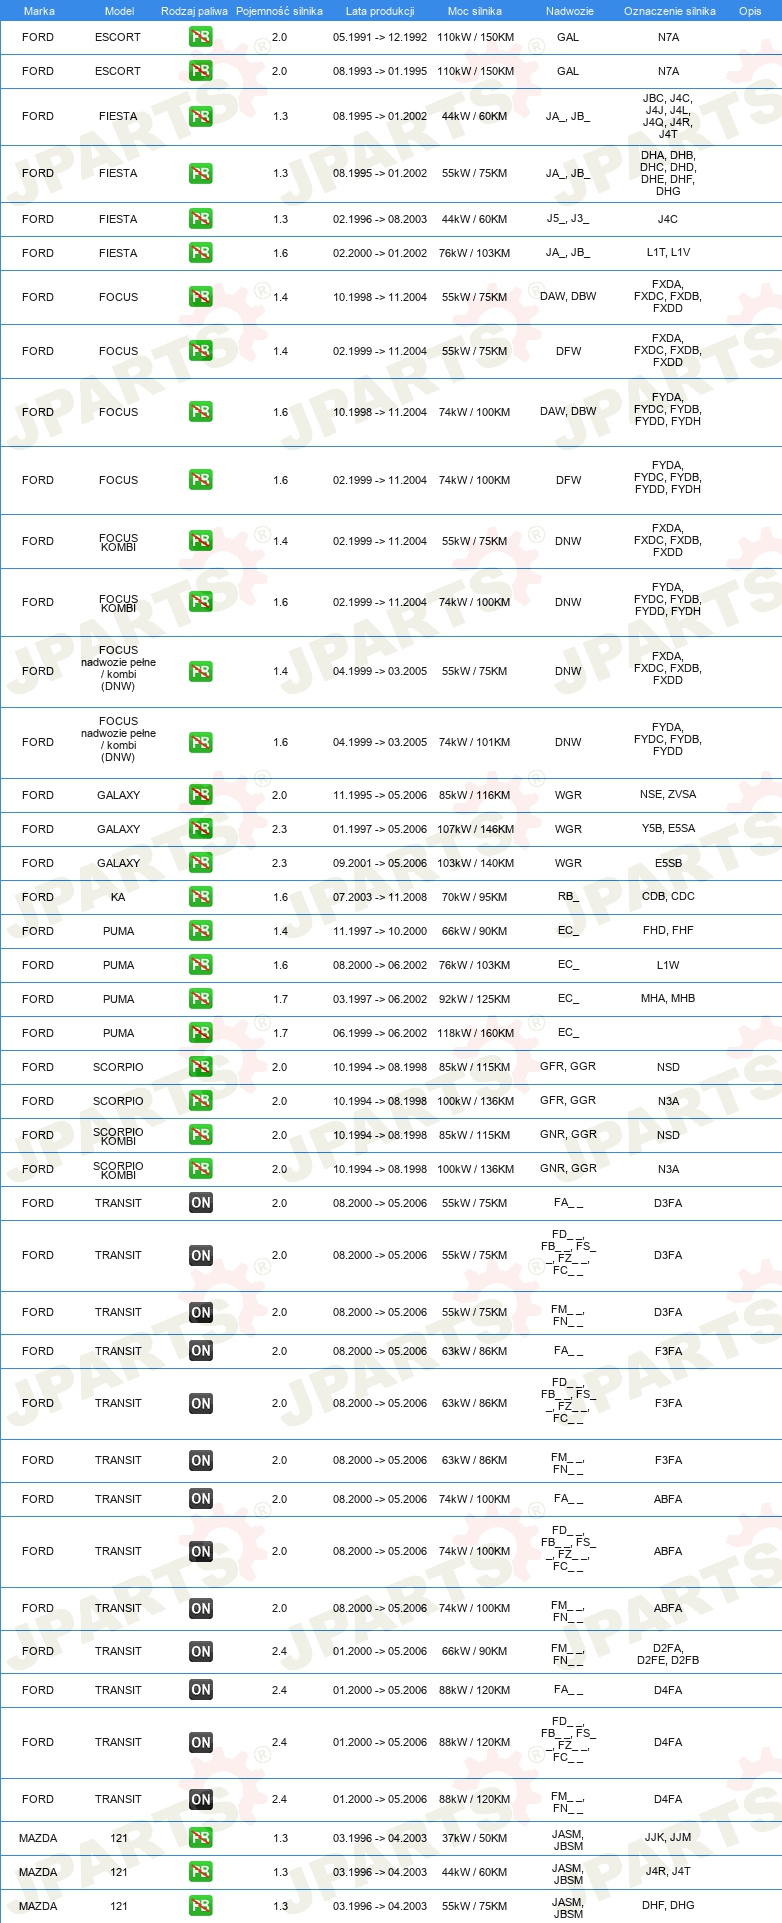Click the '118kW / 160KM' power cell

475,1033
